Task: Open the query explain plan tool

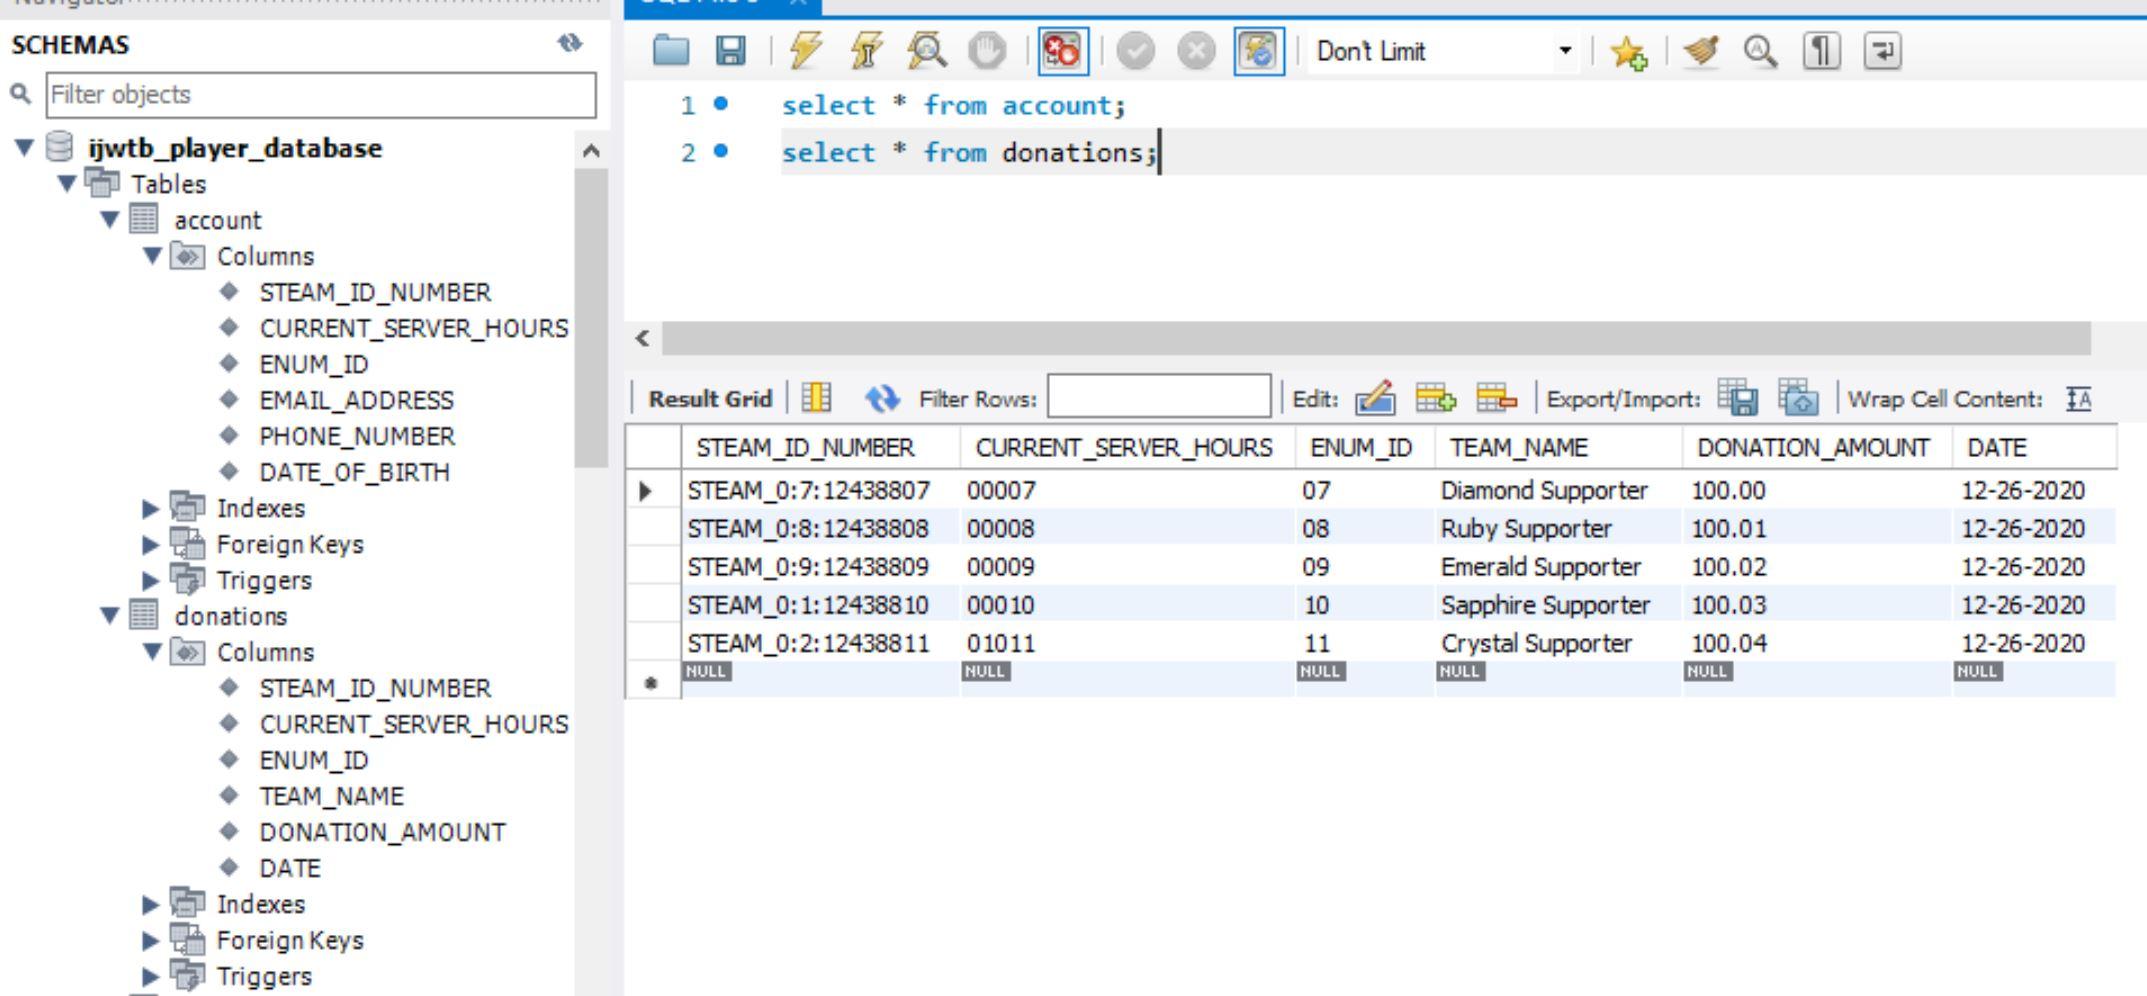Action: point(925,51)
